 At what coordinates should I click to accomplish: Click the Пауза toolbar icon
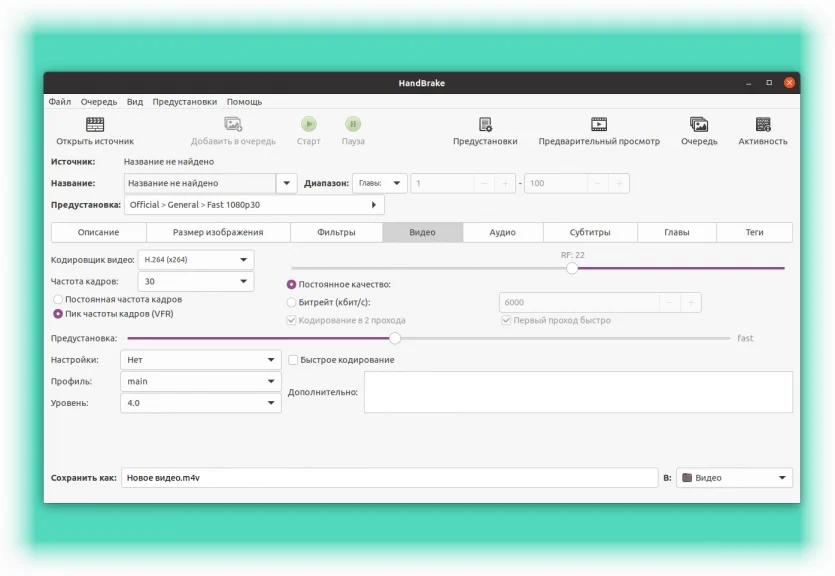(x=353, y=125)
